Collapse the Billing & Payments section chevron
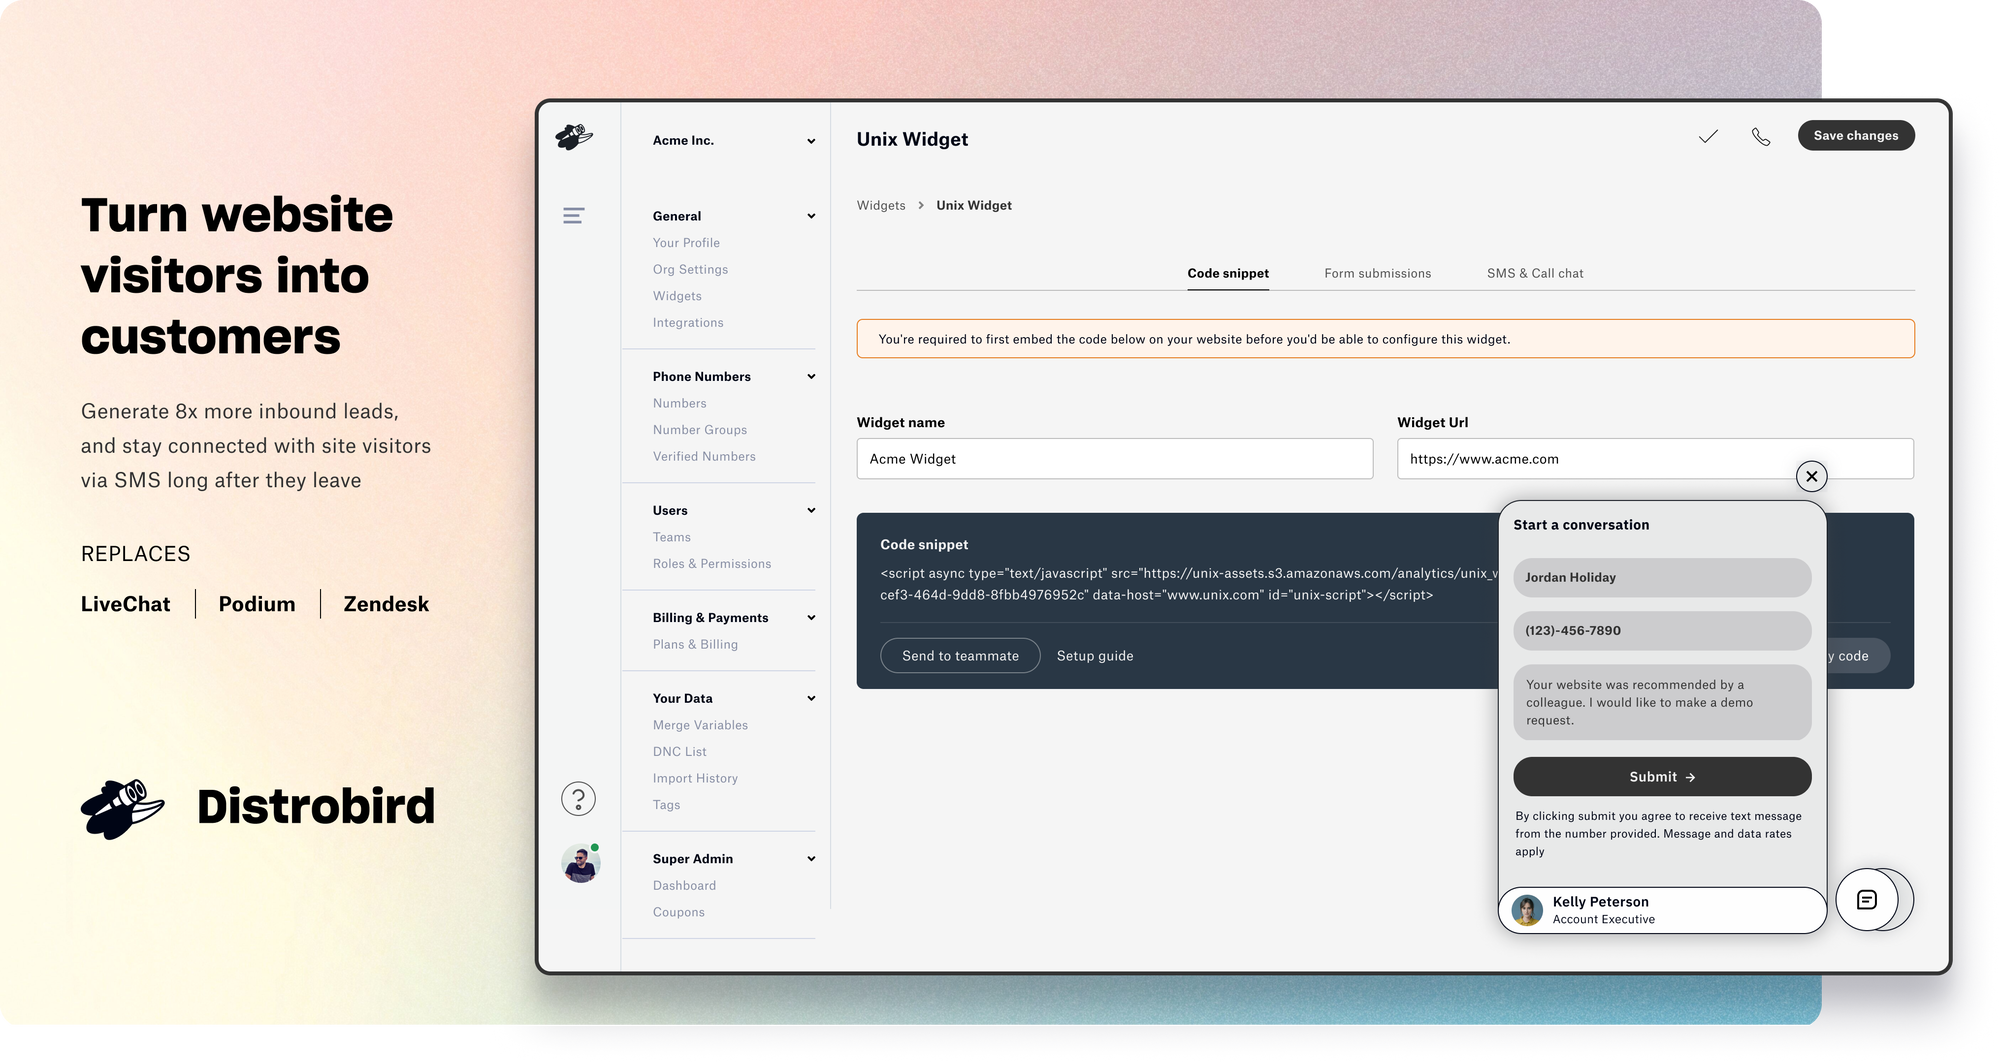2000x1062 pixels. [811, 618]
